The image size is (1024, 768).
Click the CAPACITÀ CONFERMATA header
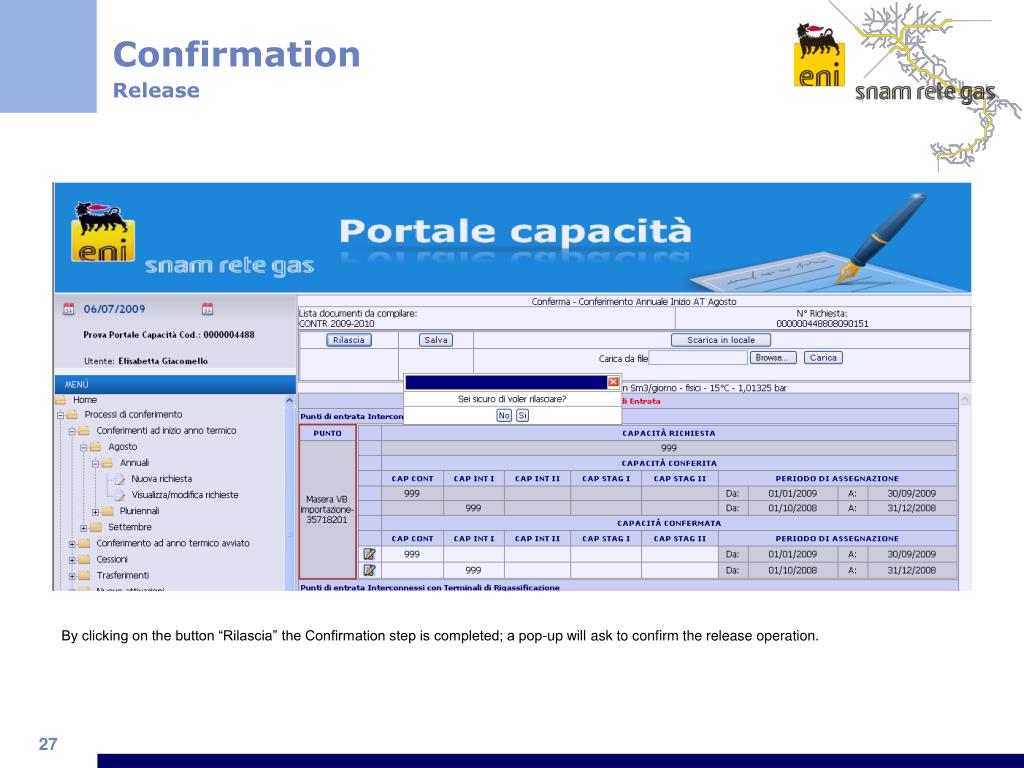[x=669, y=523]
